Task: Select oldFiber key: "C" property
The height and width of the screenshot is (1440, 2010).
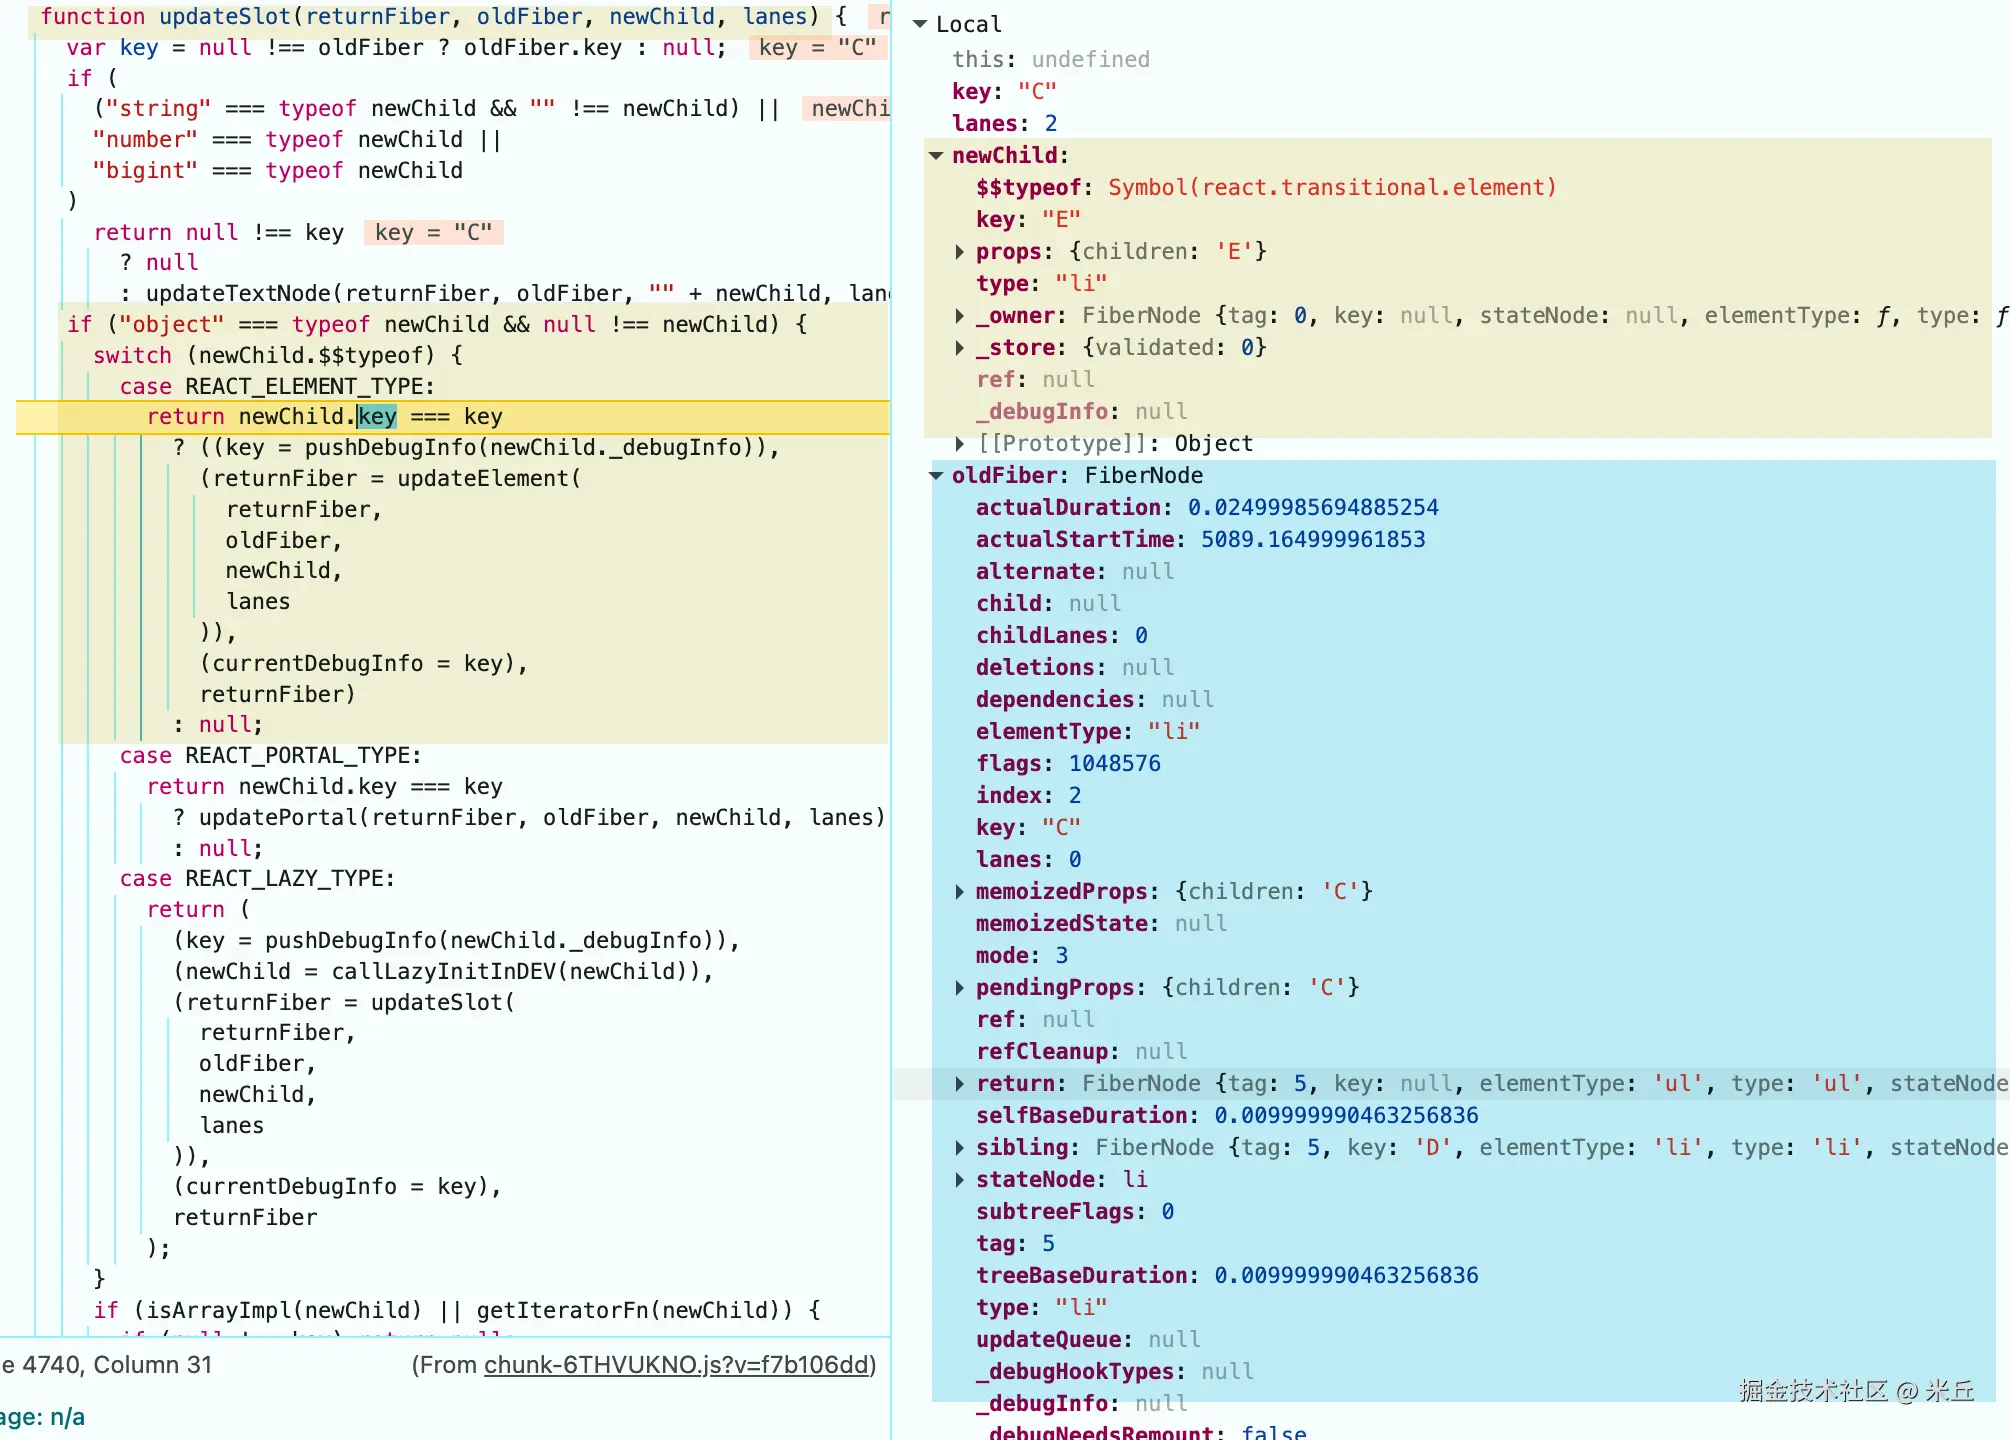Action: pyautogui.click(x=1028, y=828)
